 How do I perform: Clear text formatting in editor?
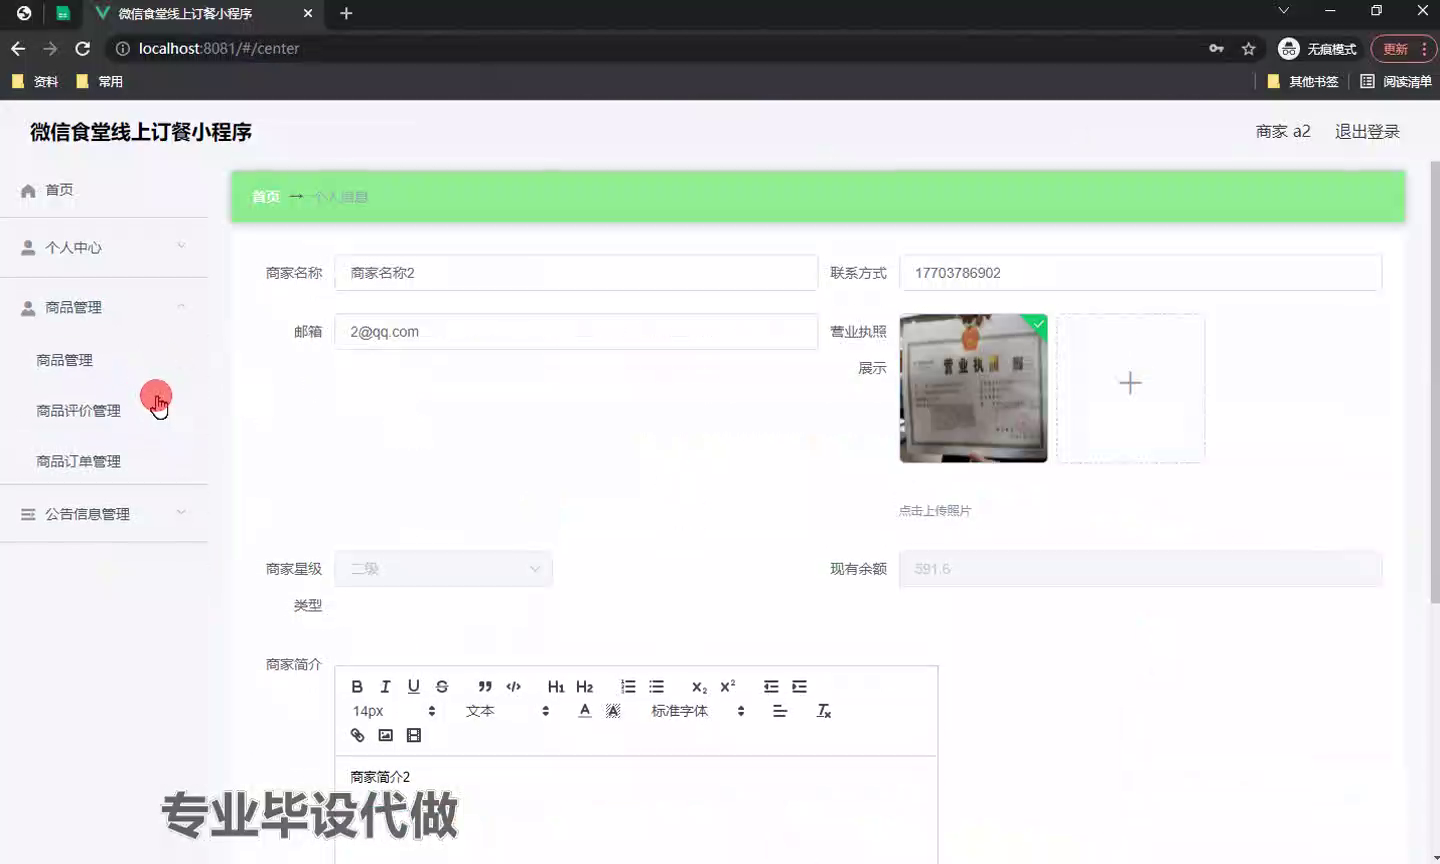point(823,711)
